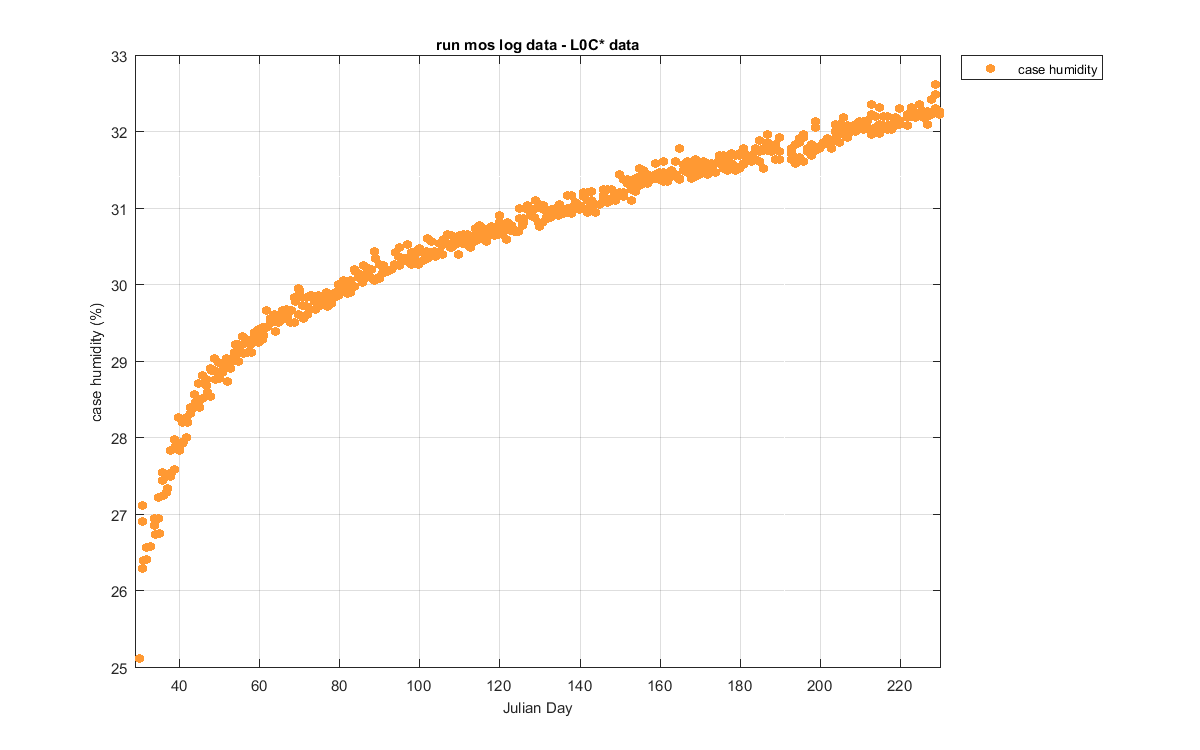
Task: Click the x-axis tick label 140
Action: tap(580, 685)
